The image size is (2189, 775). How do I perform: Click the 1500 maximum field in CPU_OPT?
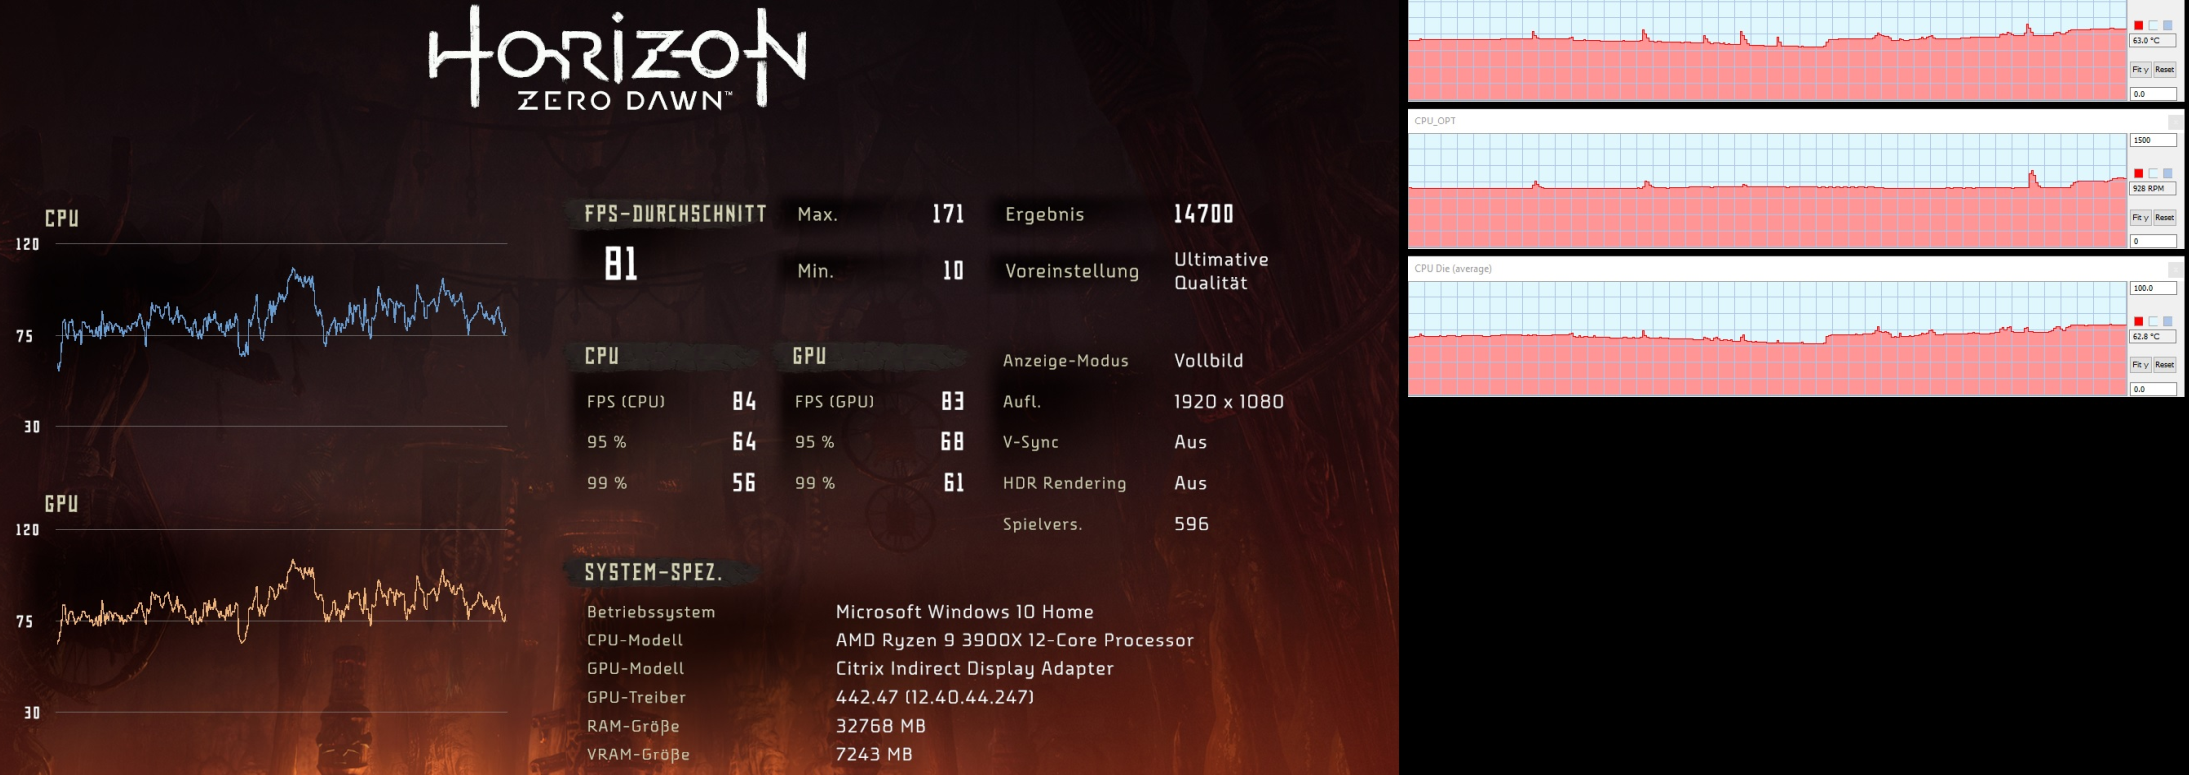2153,140
